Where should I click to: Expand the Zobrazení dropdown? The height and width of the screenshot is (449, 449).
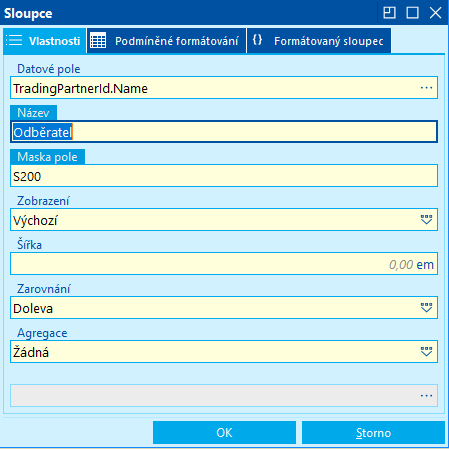pyautogui.click(x=426, y=220)
